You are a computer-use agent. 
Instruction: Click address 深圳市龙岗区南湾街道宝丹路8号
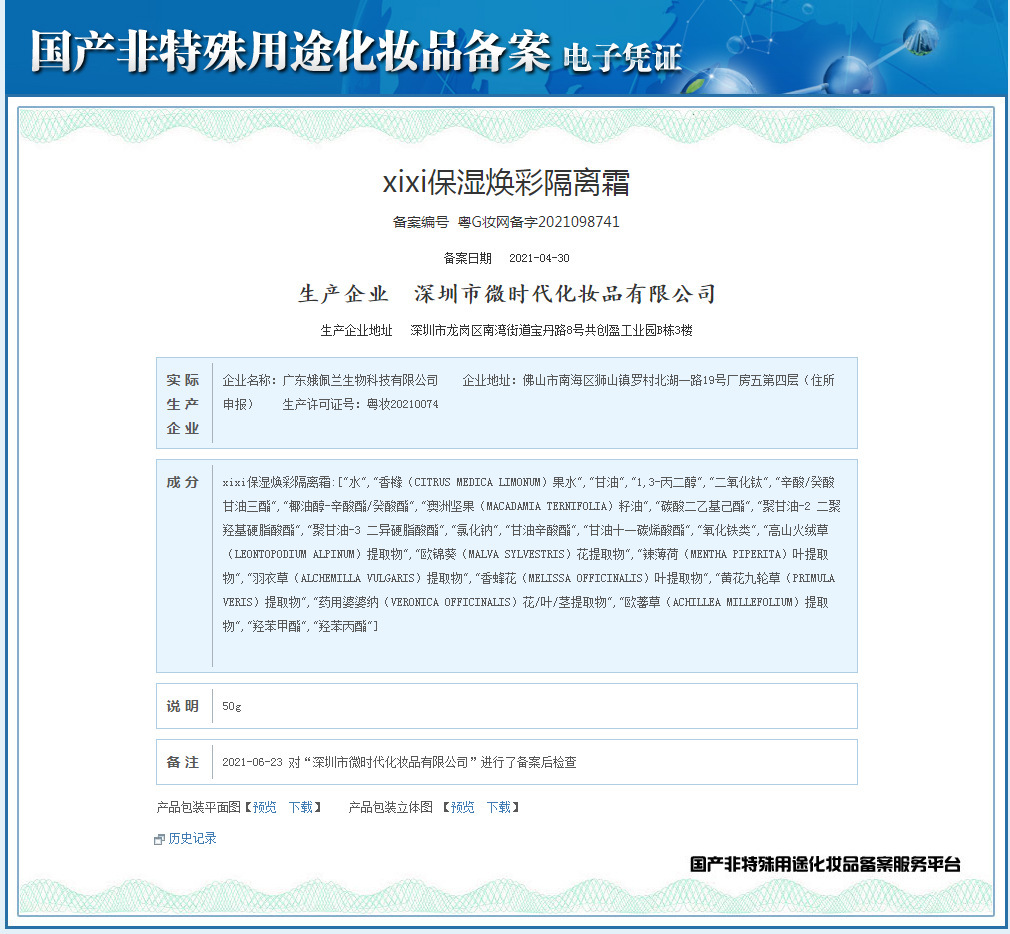497,330
